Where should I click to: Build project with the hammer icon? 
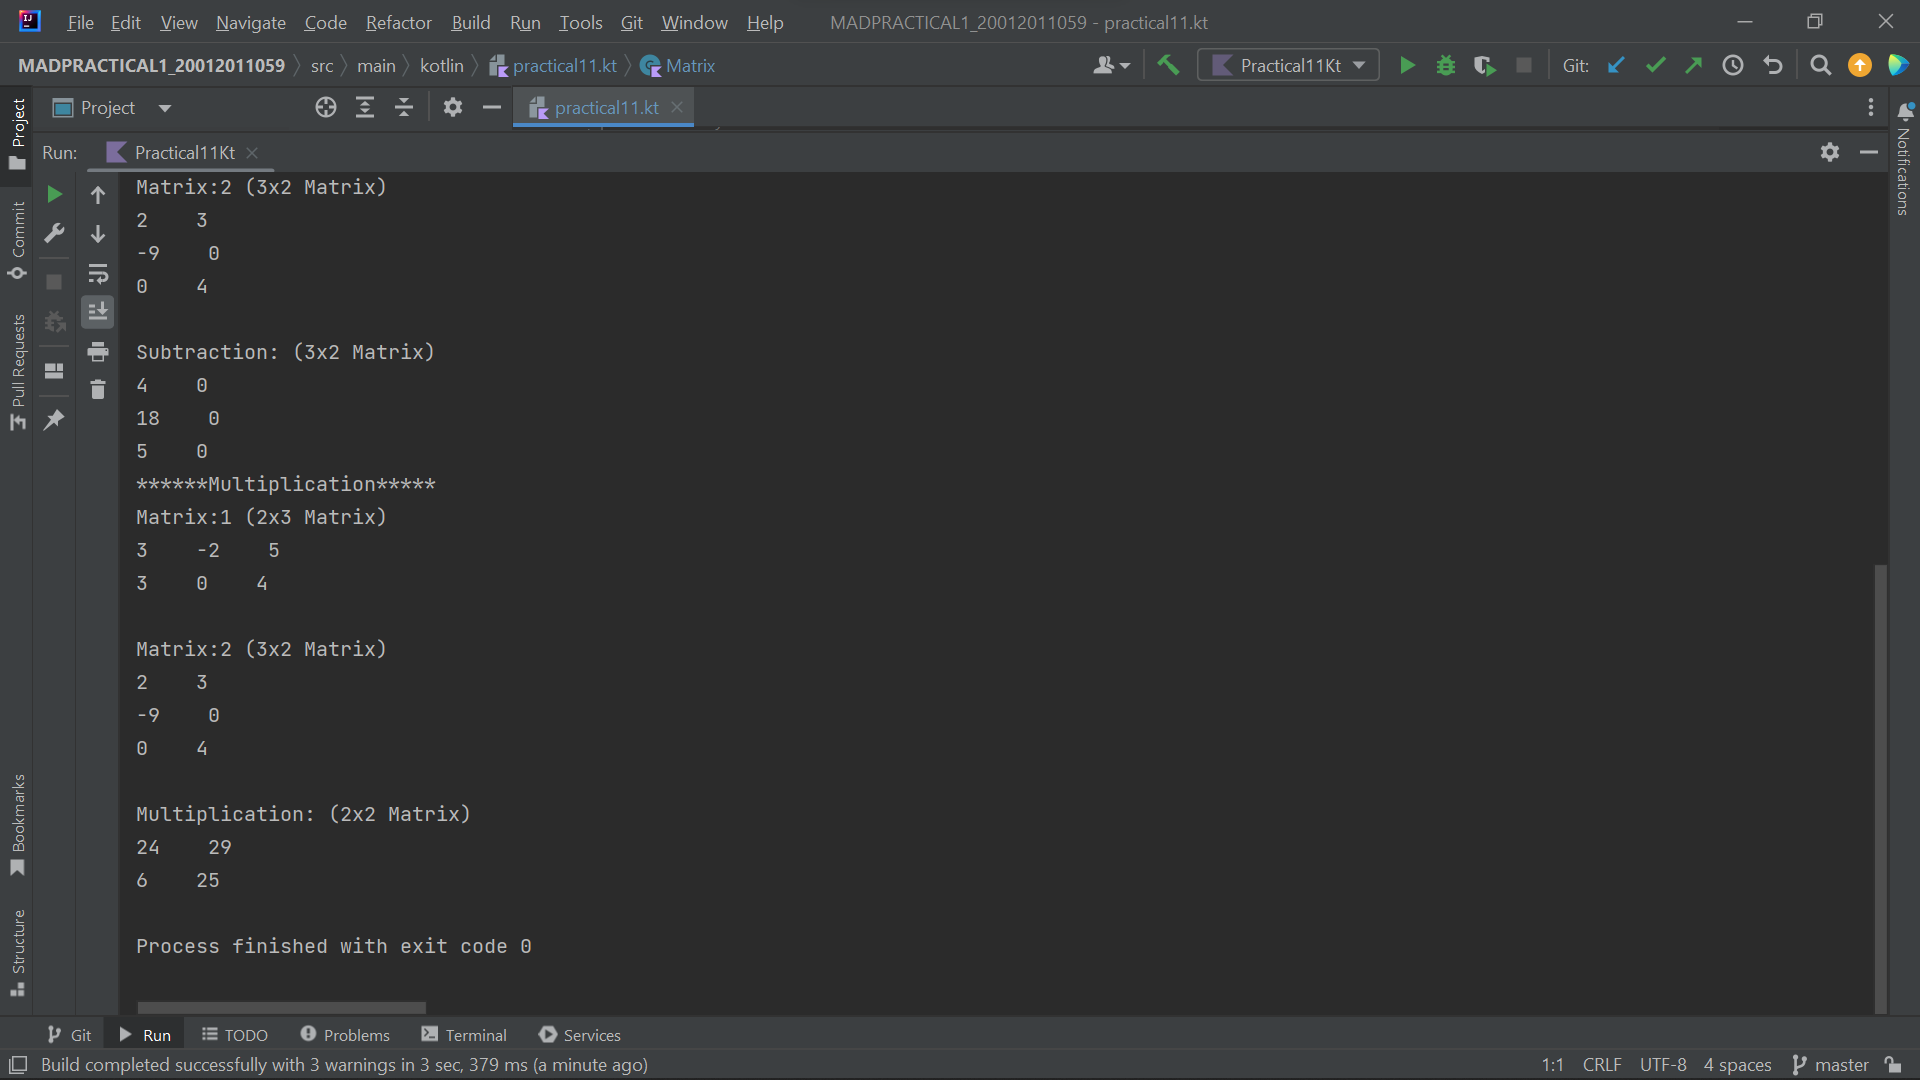click(x=1168, y=66)
